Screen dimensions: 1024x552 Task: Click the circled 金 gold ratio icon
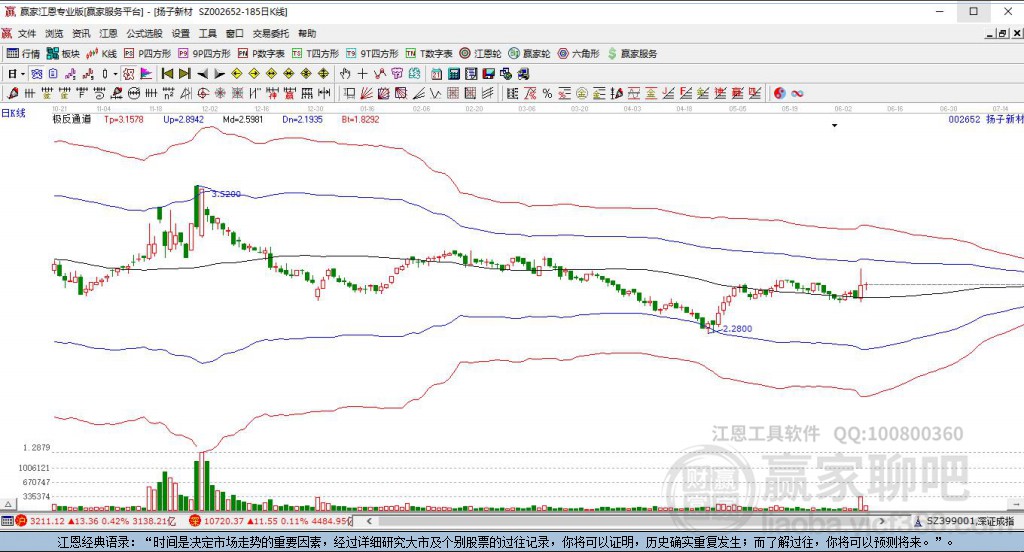tap(581, 93)
